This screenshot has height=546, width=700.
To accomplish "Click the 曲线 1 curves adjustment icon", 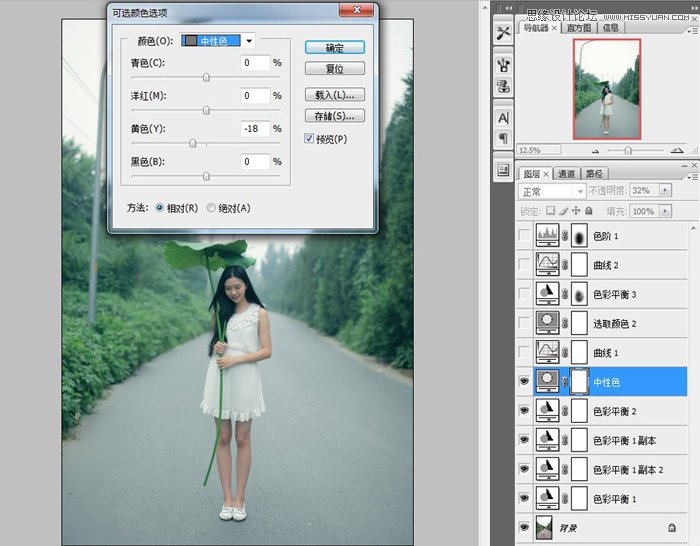I will (547, 352).
